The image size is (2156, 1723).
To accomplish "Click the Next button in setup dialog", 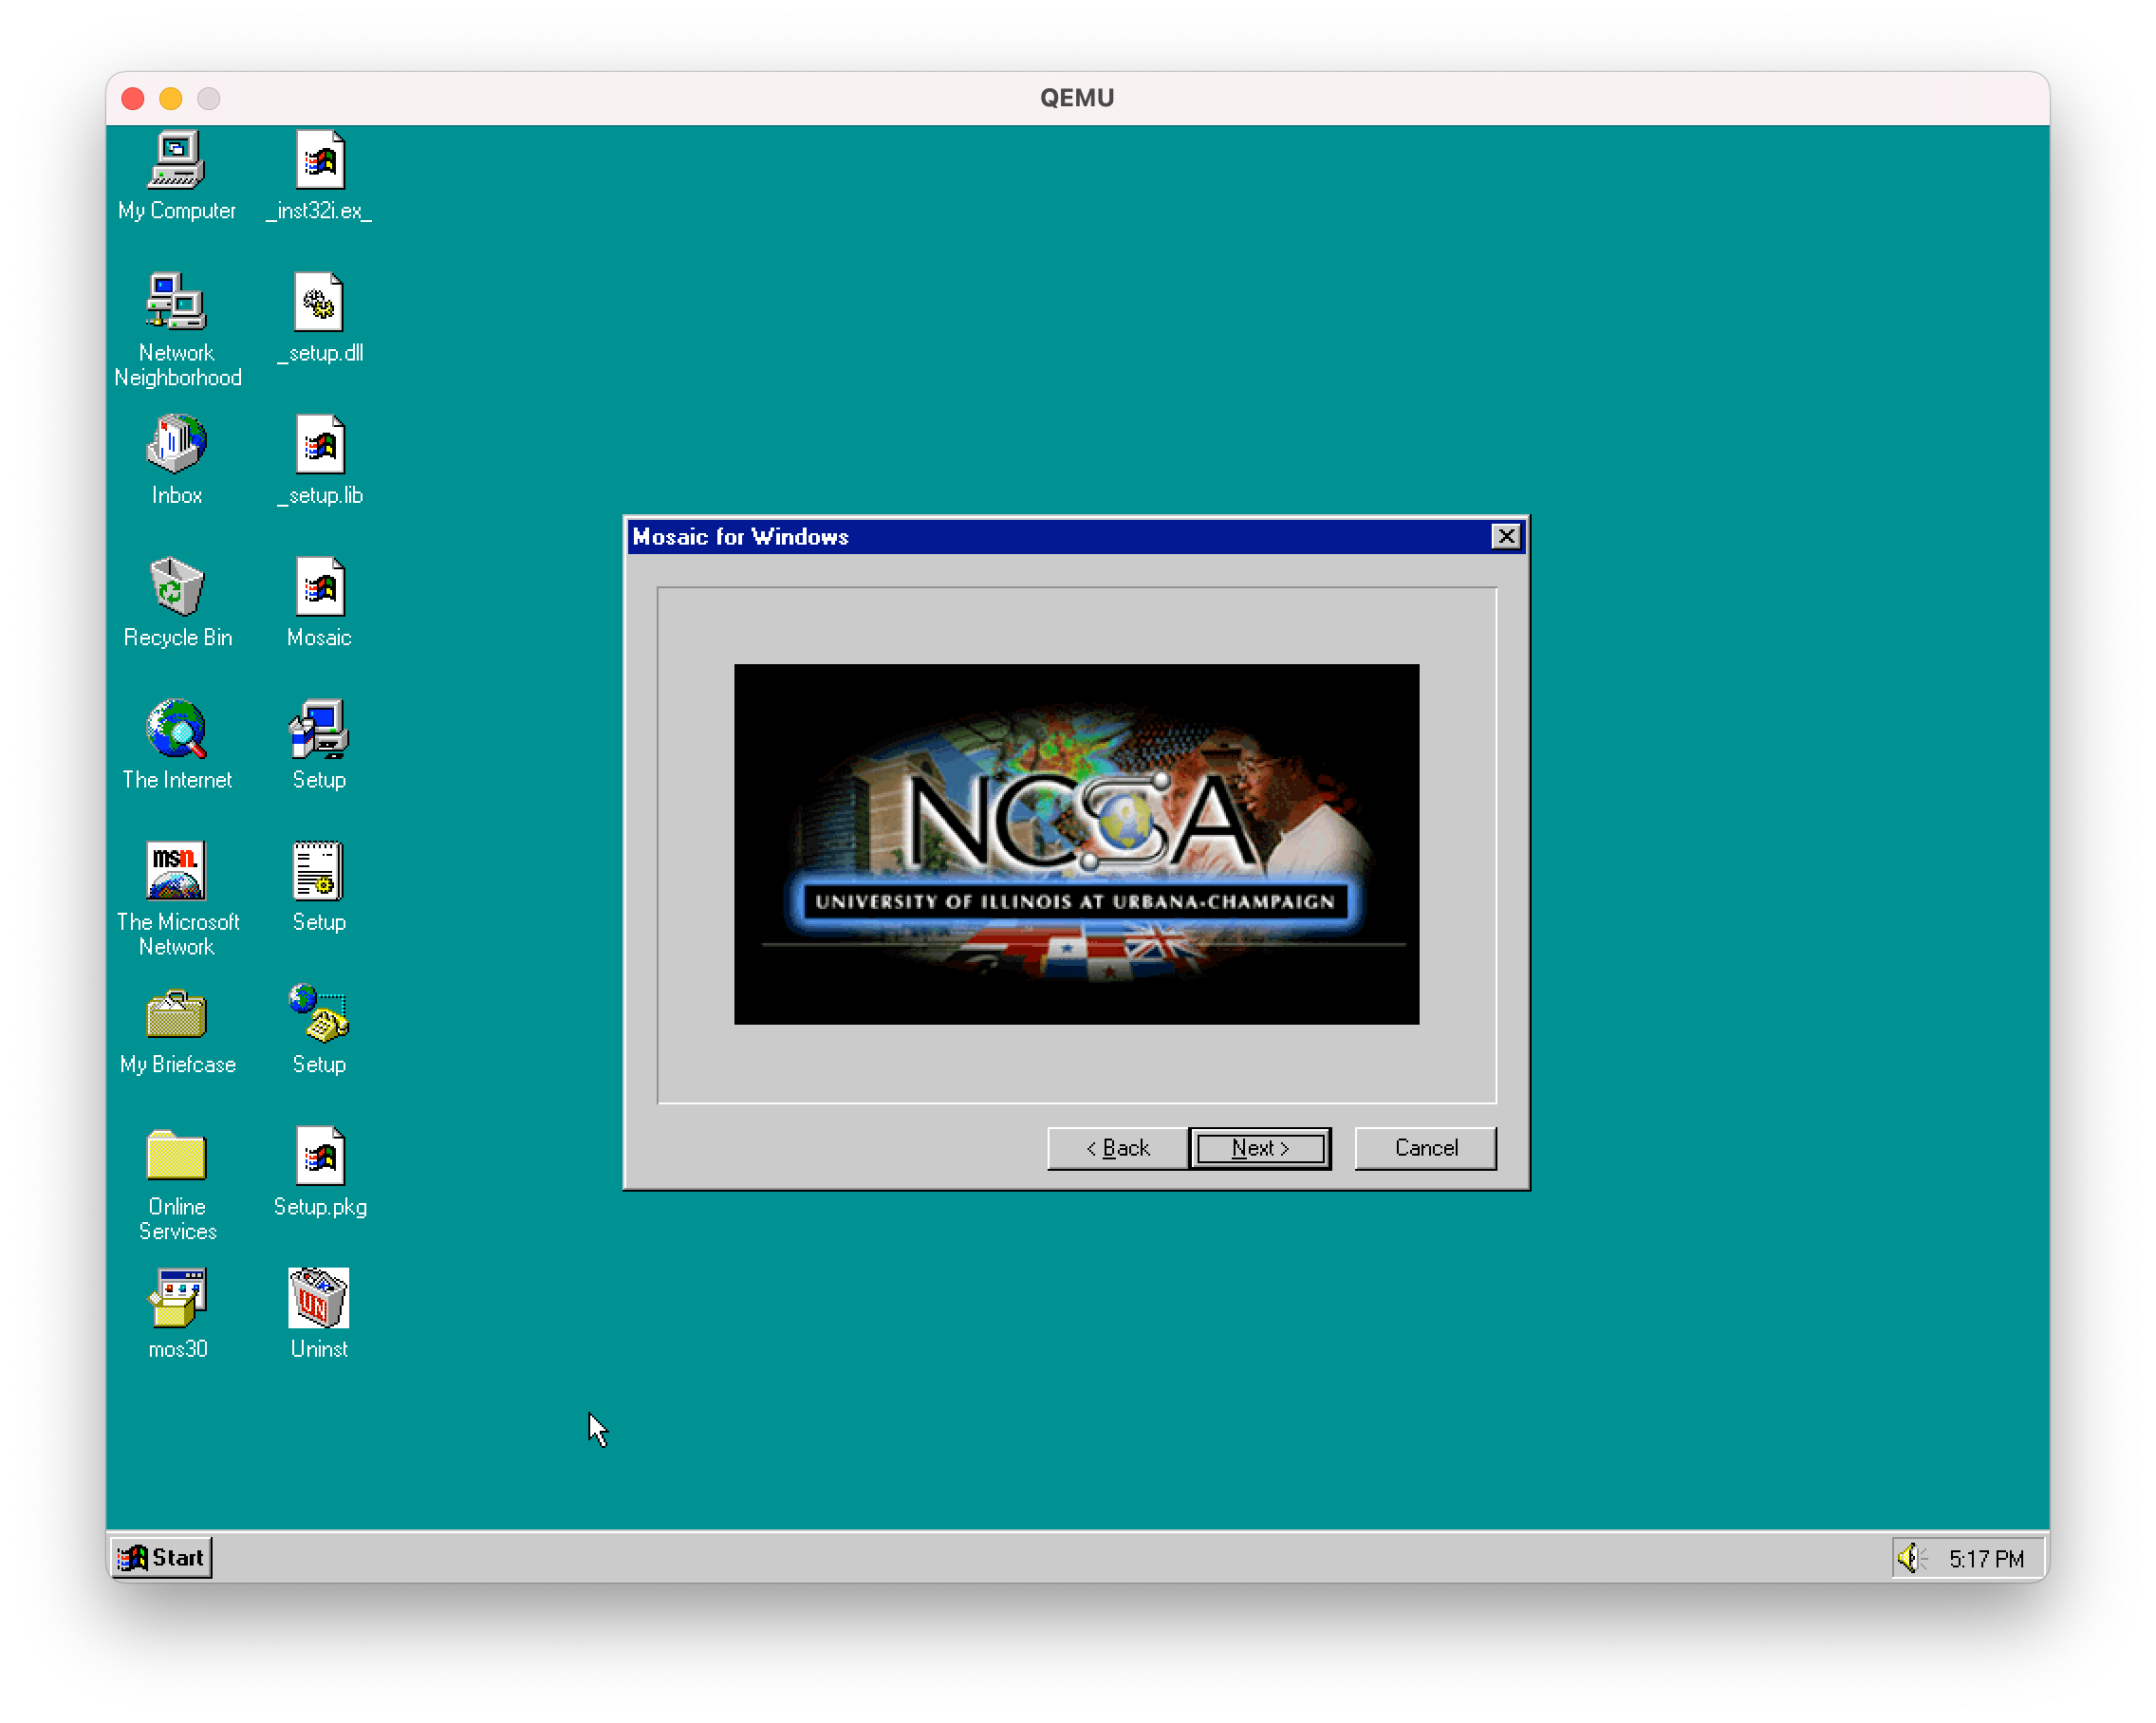I will [1260, 1147].
